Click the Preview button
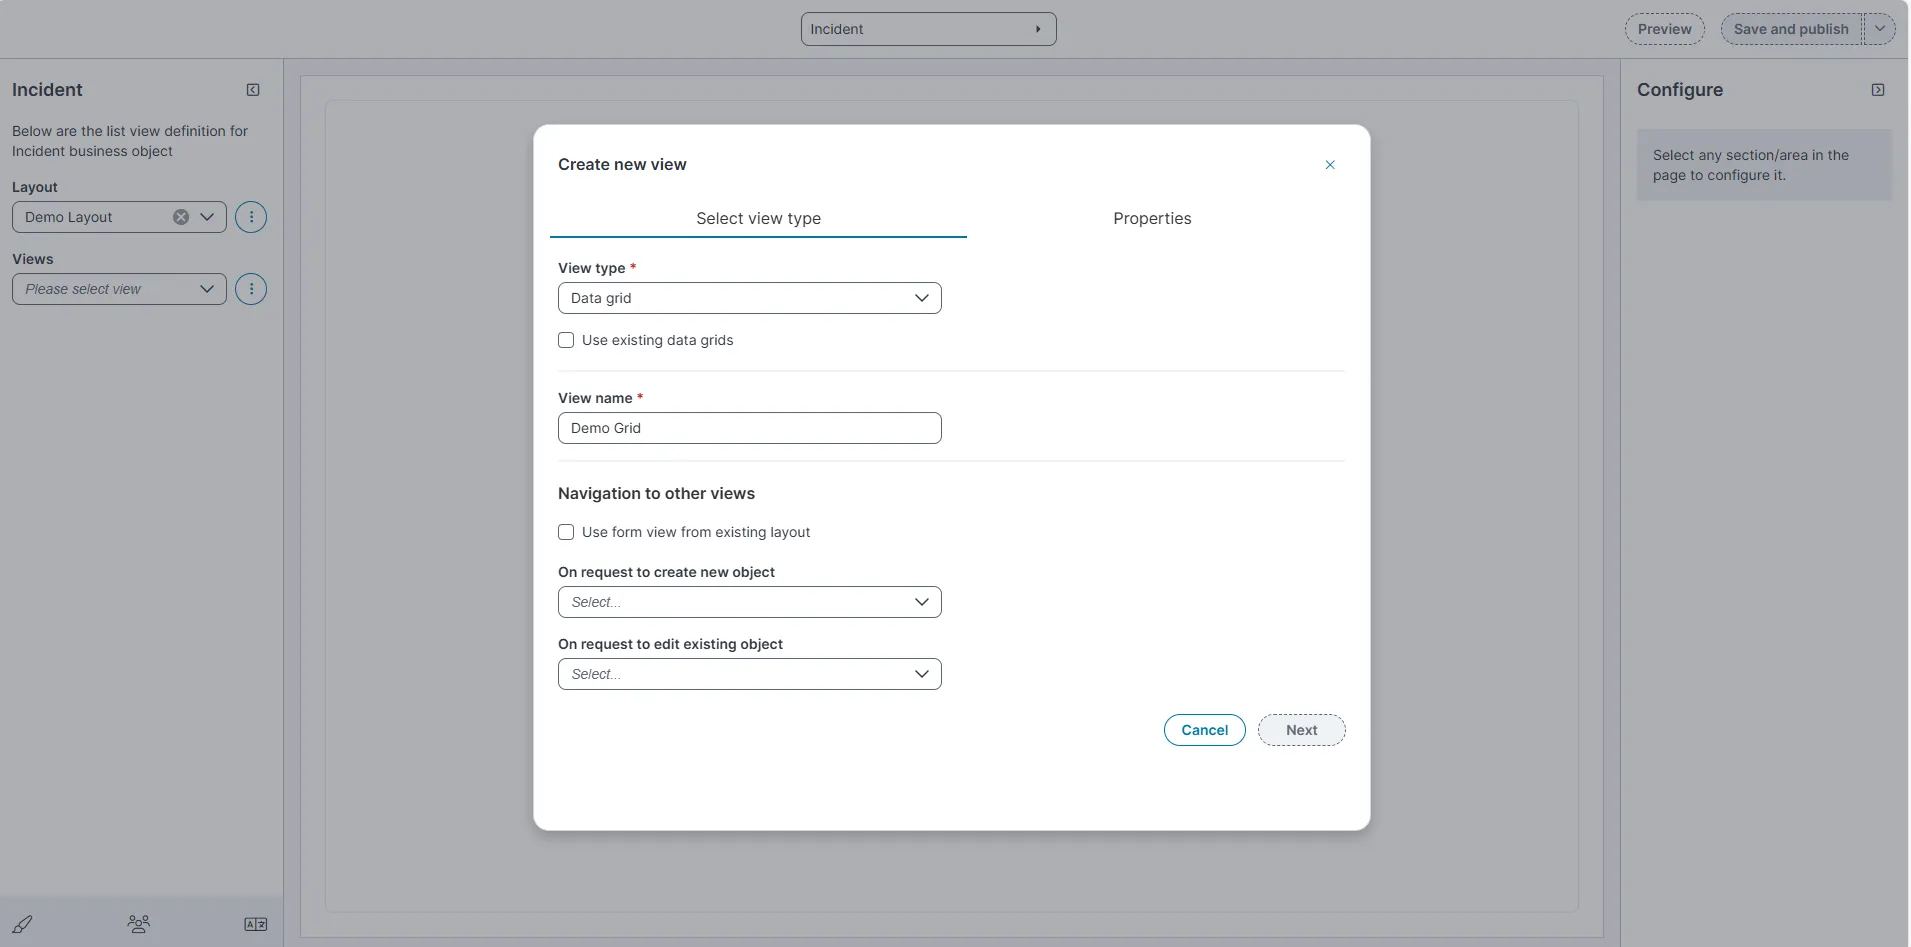Viewport: 1911px width, 947px height. pos(1665,29)
